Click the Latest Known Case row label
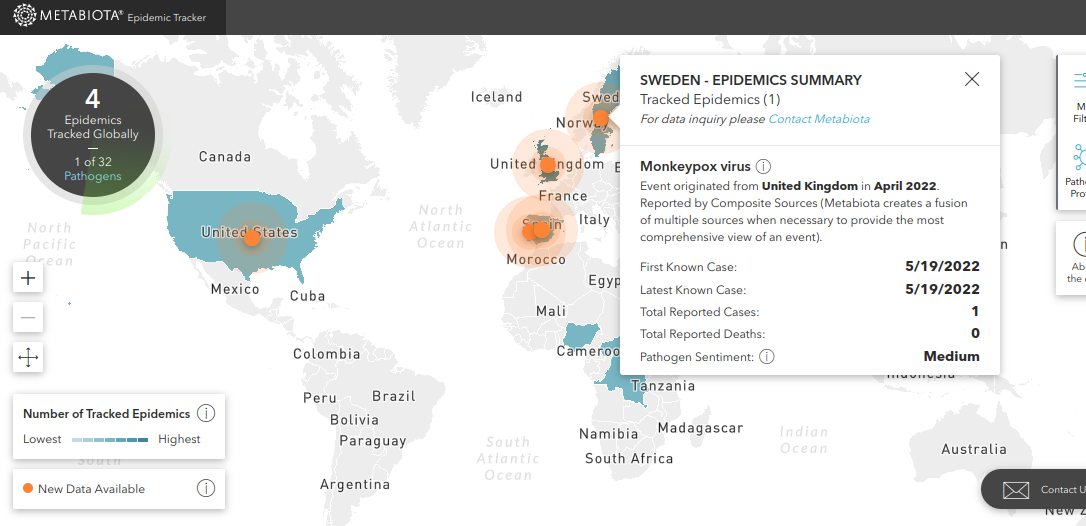Viewport: 1086px width, 526px height. pyautogui.click(x=693, y=290)
